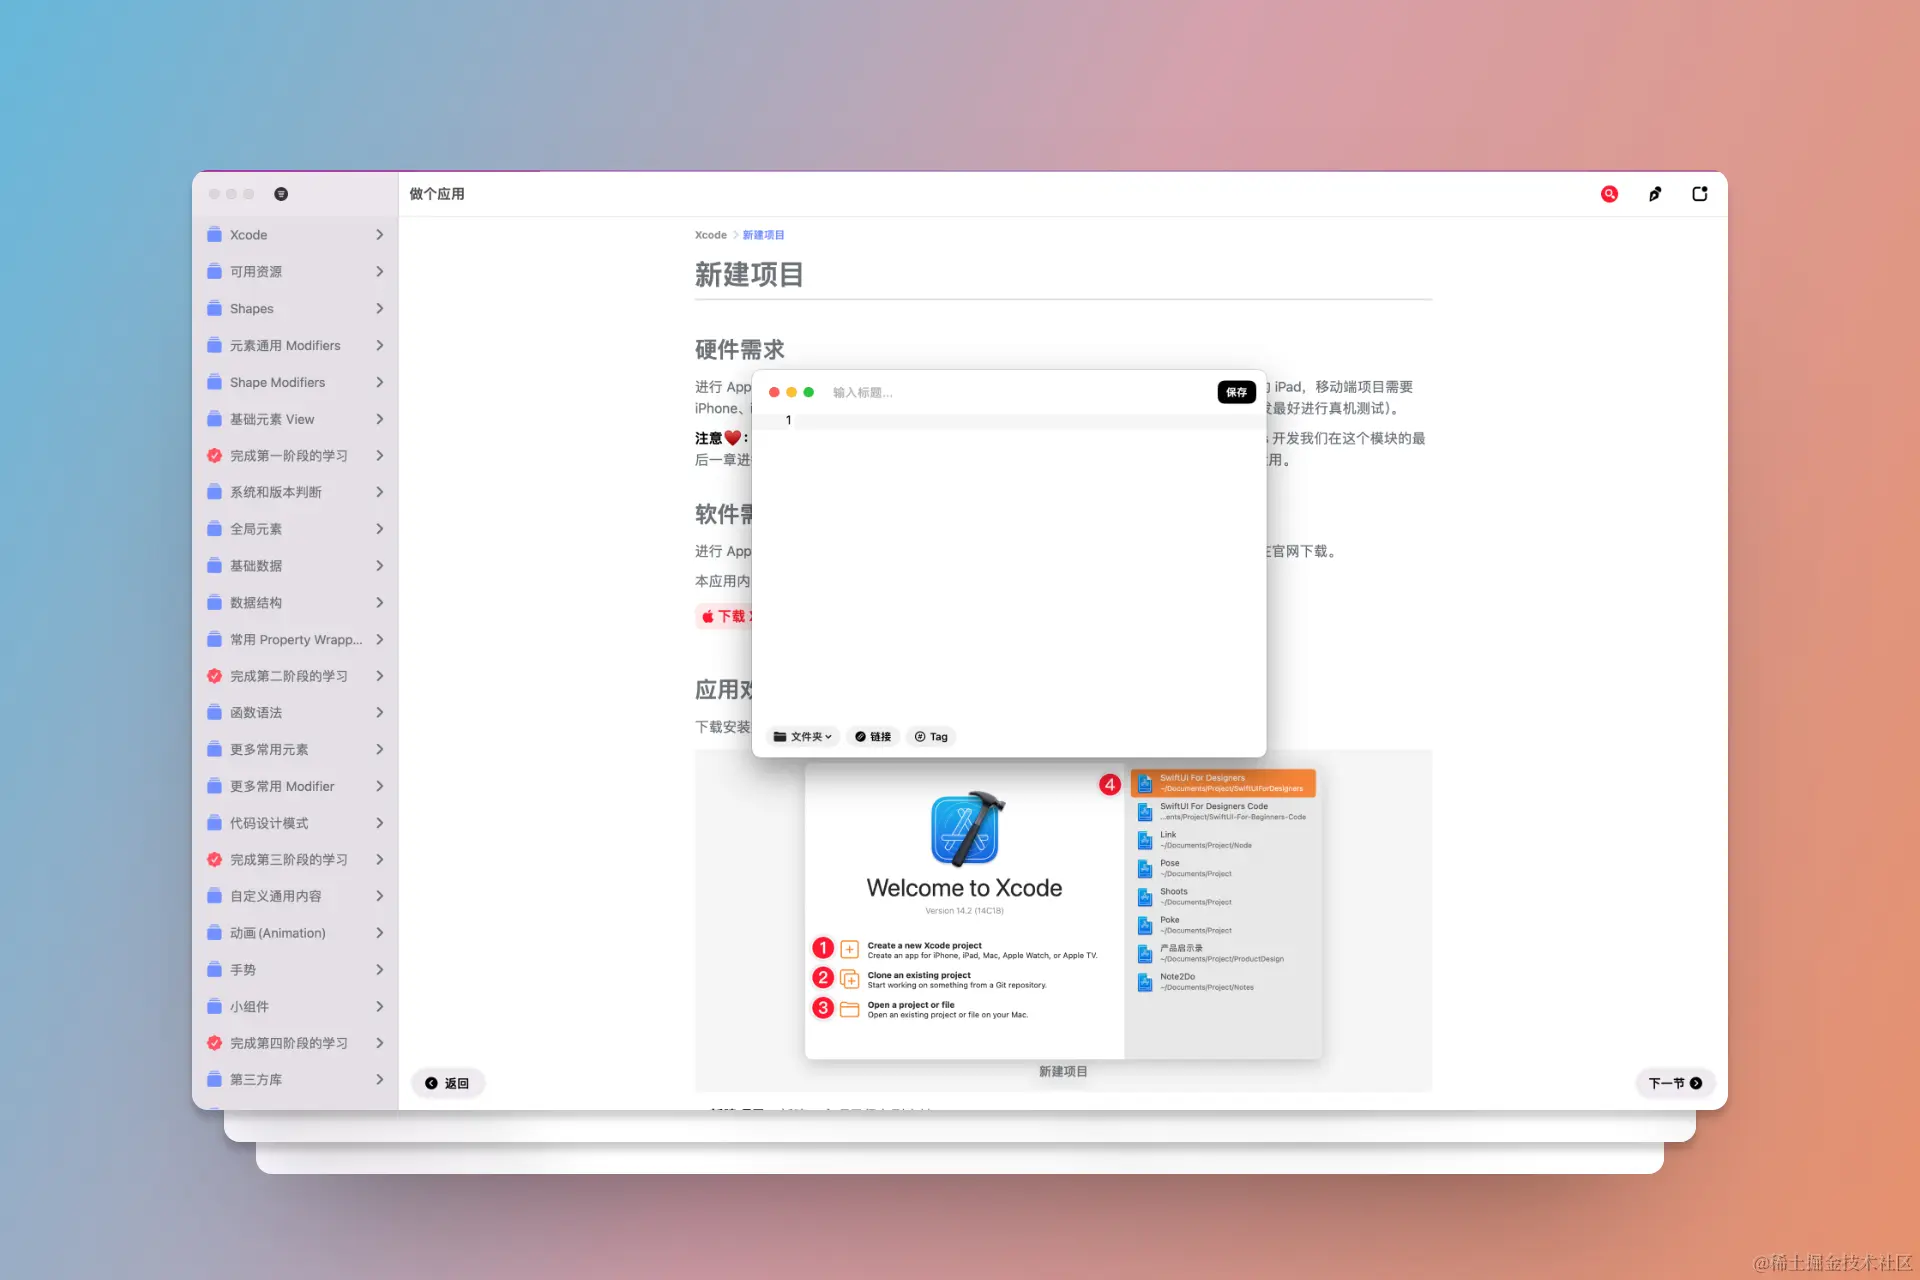Click the Tag hash icon button
The image size is (1920, 1280).
931,737
